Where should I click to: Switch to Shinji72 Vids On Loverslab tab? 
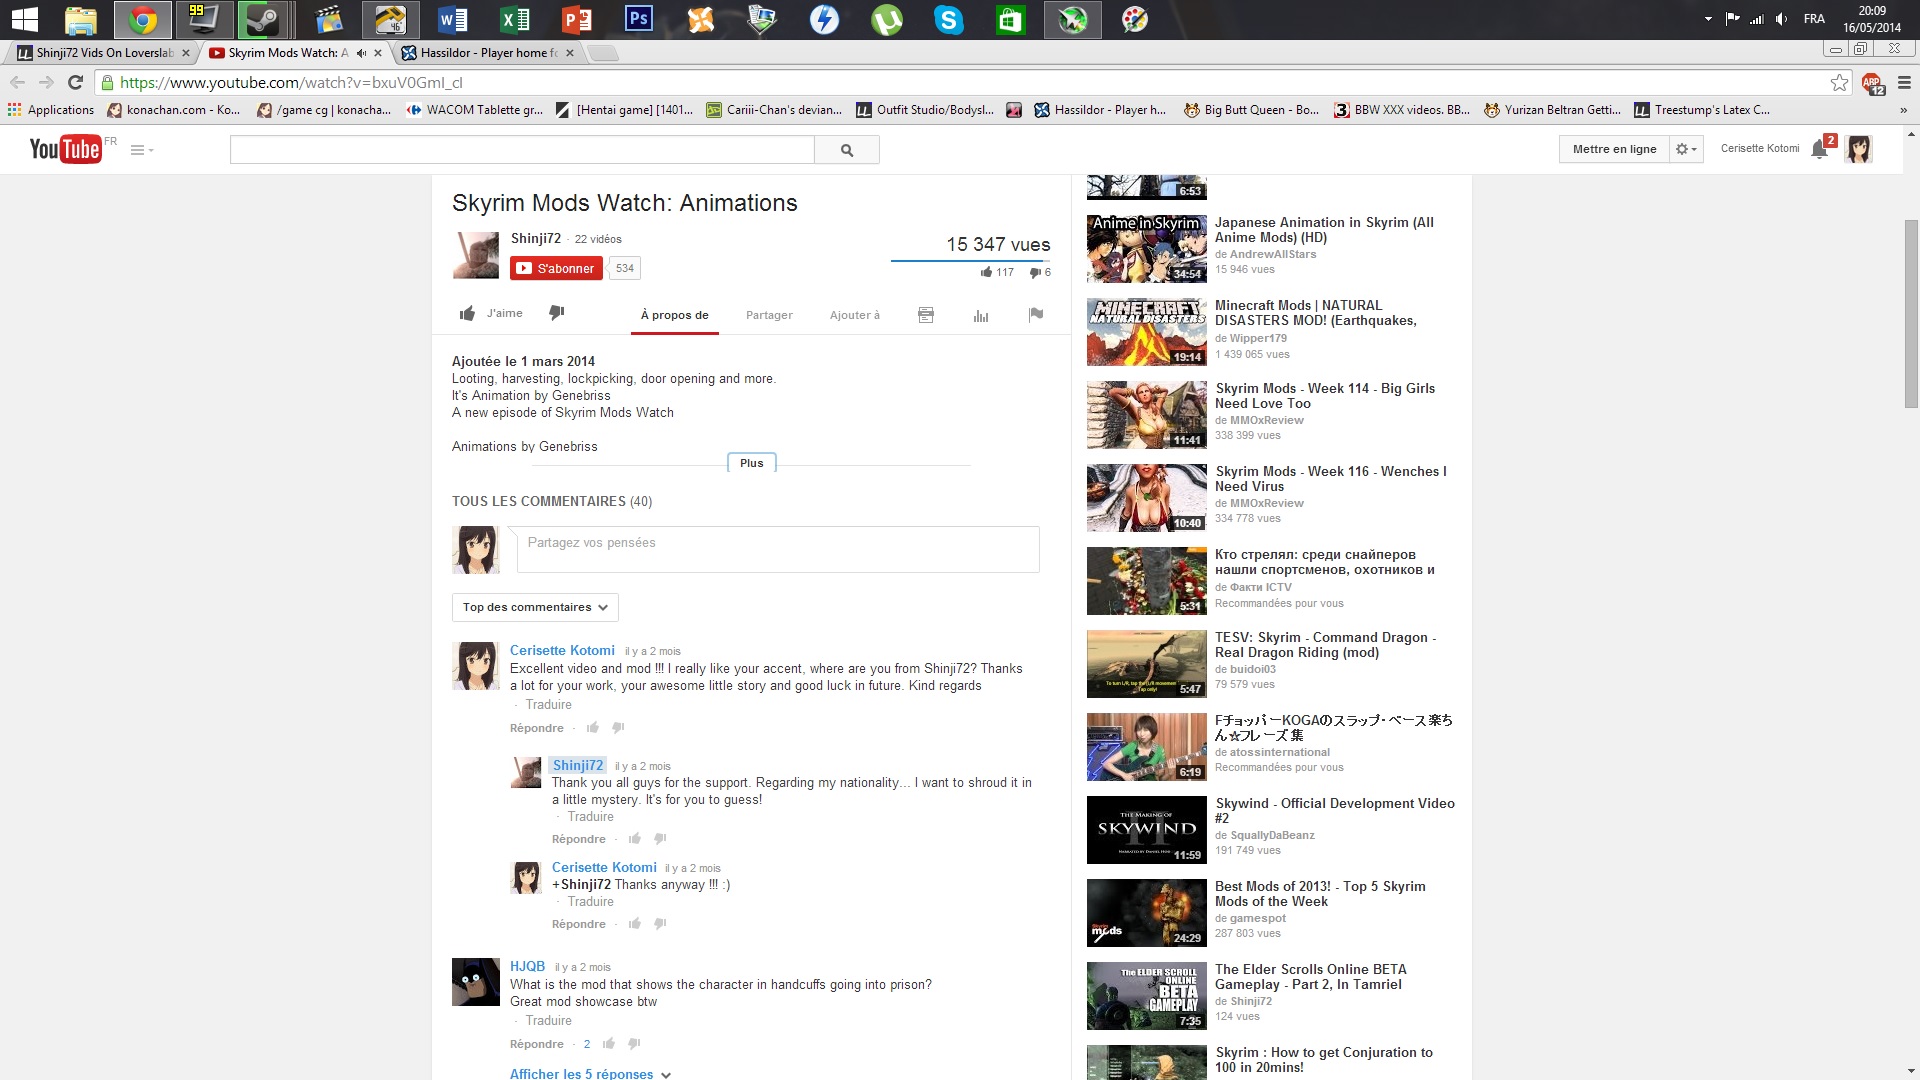click(105, 53)
